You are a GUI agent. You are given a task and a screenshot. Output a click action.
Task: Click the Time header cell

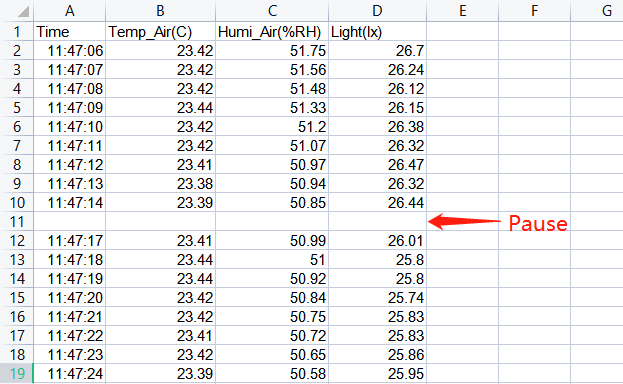[x=70, y=31]
